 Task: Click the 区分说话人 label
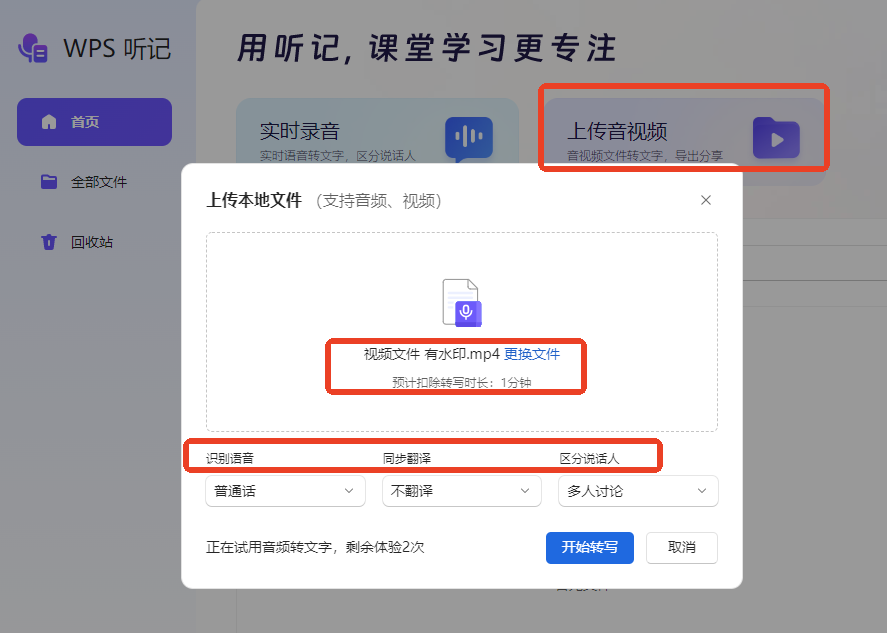(589, 459)
